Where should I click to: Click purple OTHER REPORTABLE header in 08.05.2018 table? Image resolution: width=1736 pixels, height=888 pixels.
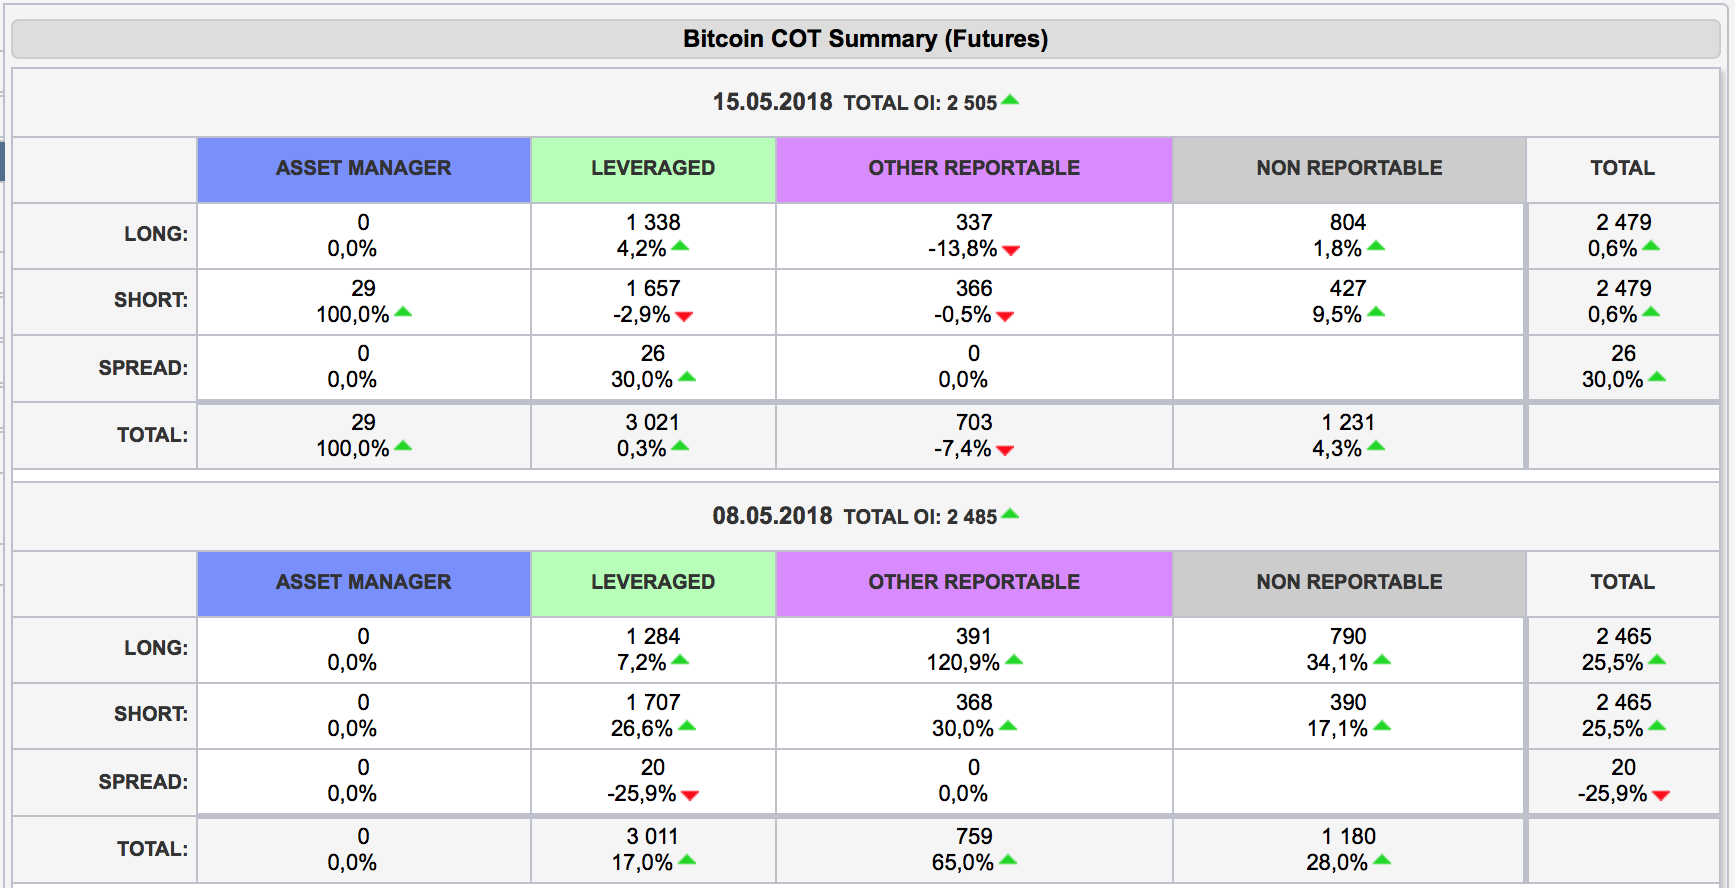[x=974, y=583]
